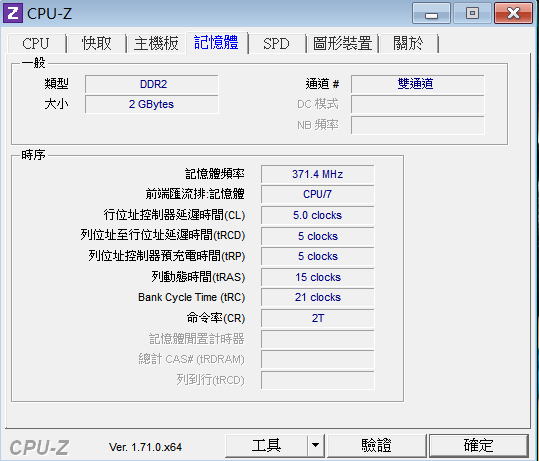Click the CPU-Z title bar text
Viewport: 539px width, 461px height.
50,14
